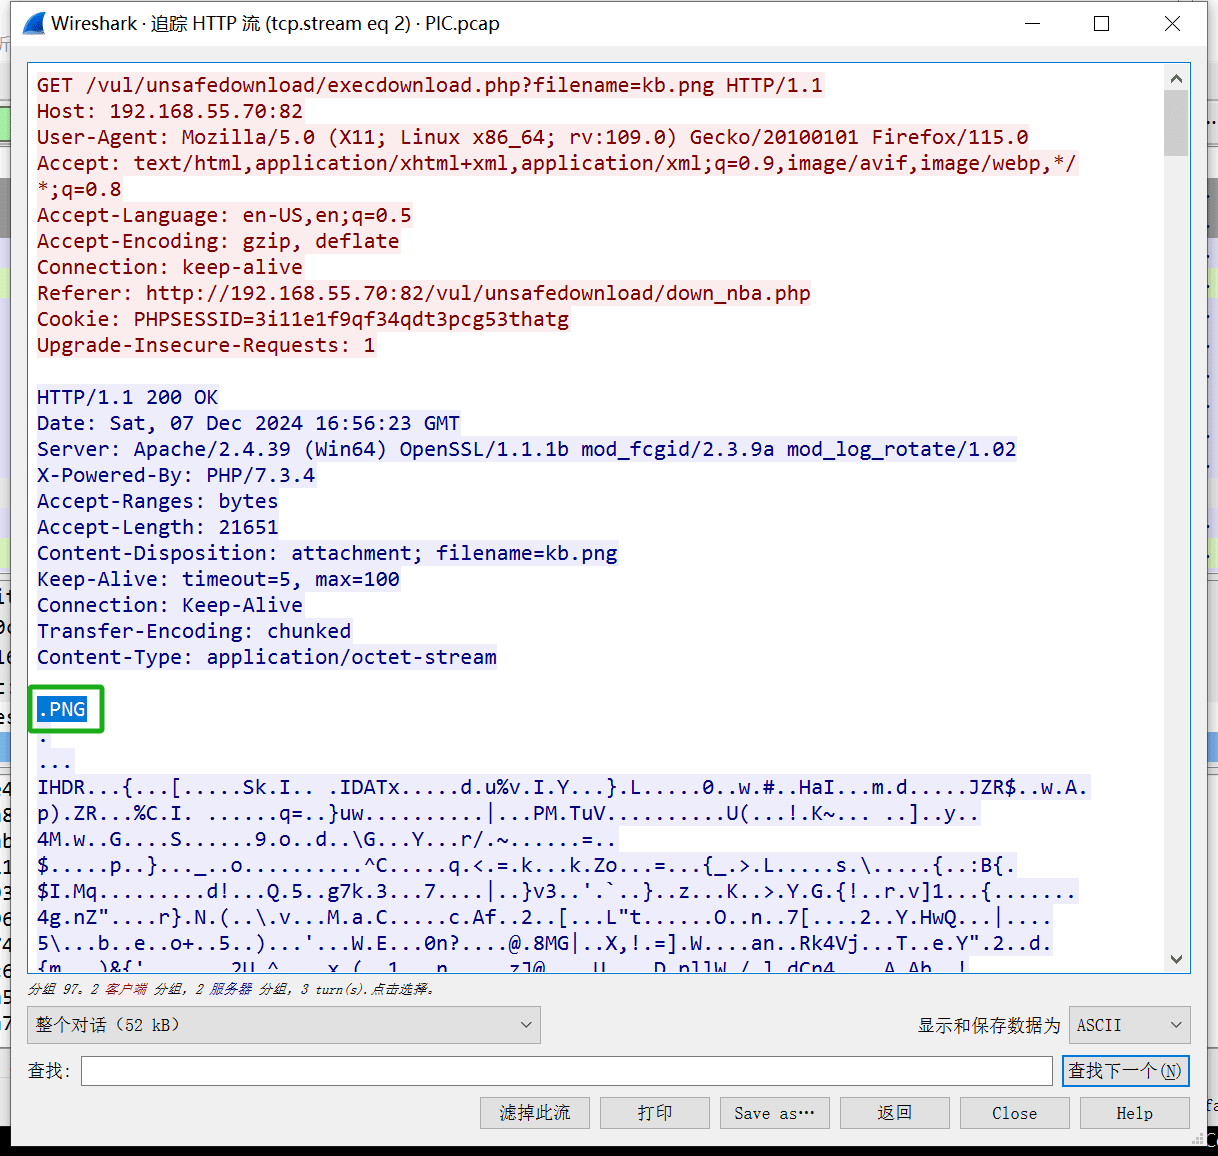Close the window with the X icon
The height and width of the screenshot is (1156, 1218).
click(x=1172, y=24)
